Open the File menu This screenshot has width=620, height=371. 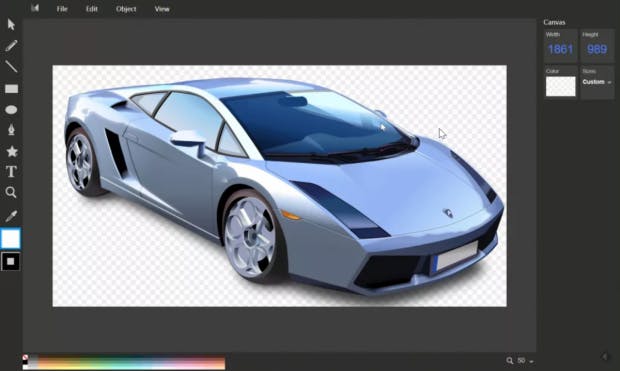tap(62, 9)
